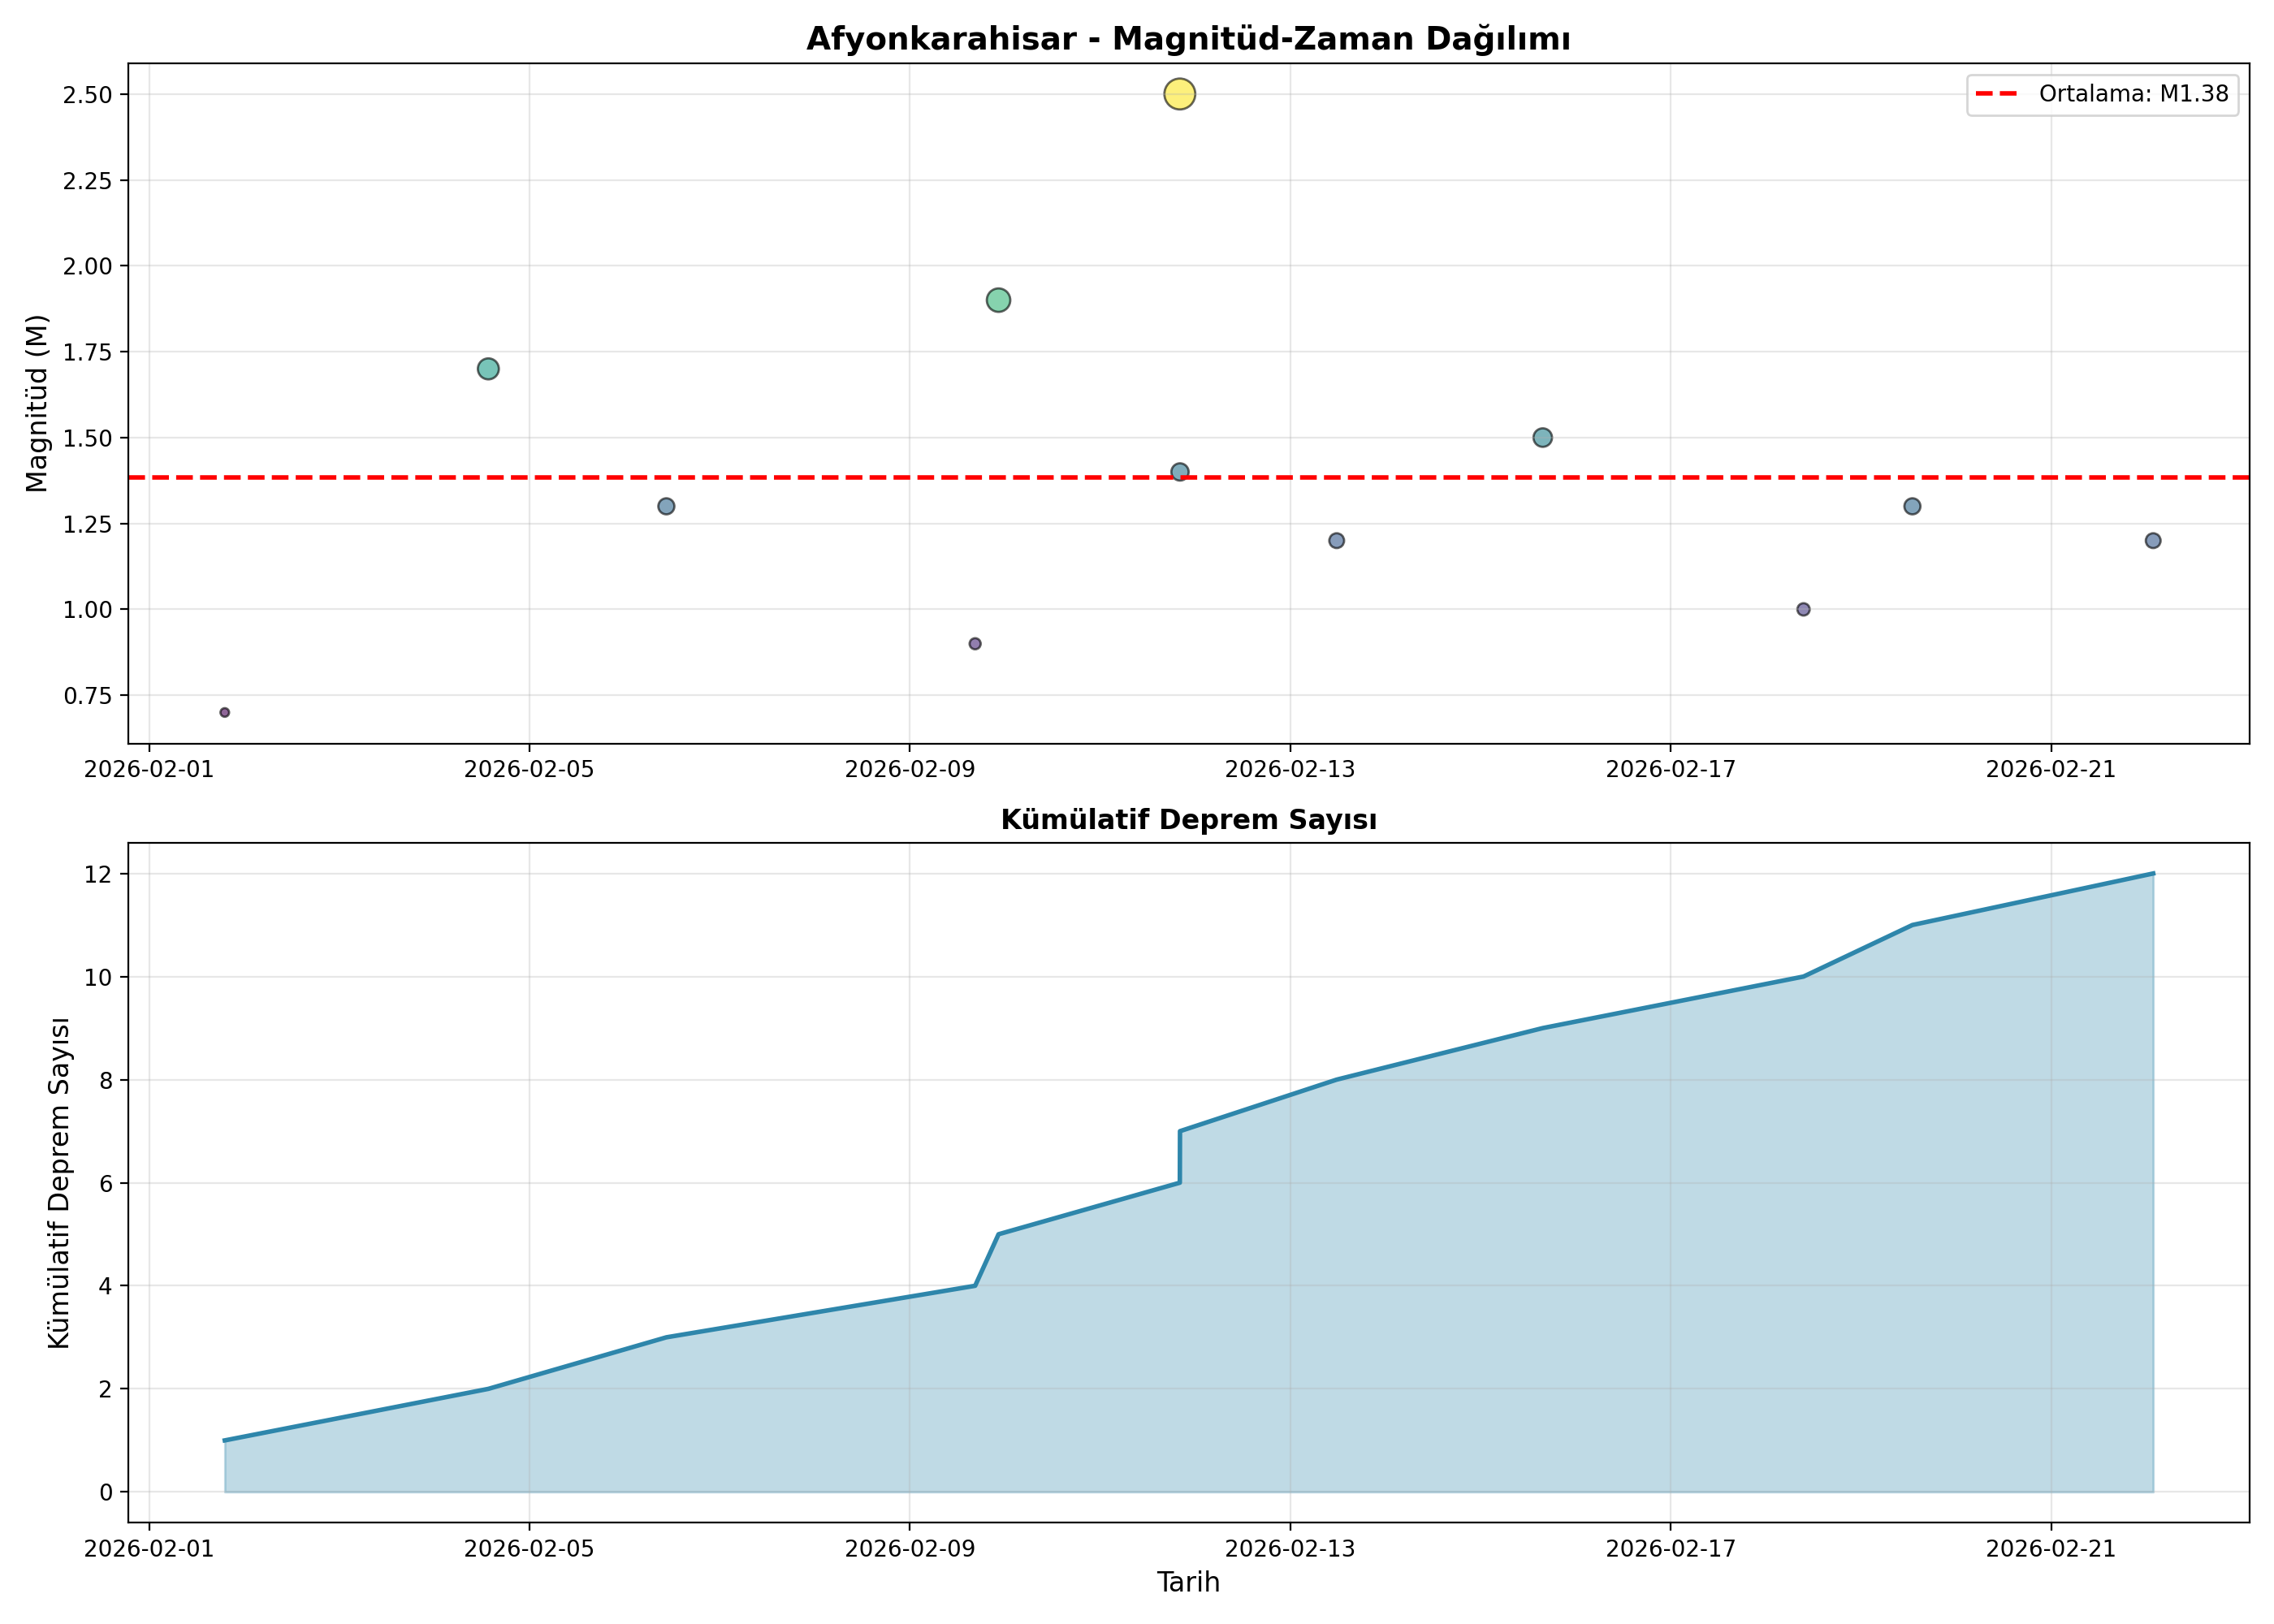Click the vertical 'Kümülatif Deprem Sayısı' axis label
Screen dimensions: 2274x1624
pos(59,1183)
